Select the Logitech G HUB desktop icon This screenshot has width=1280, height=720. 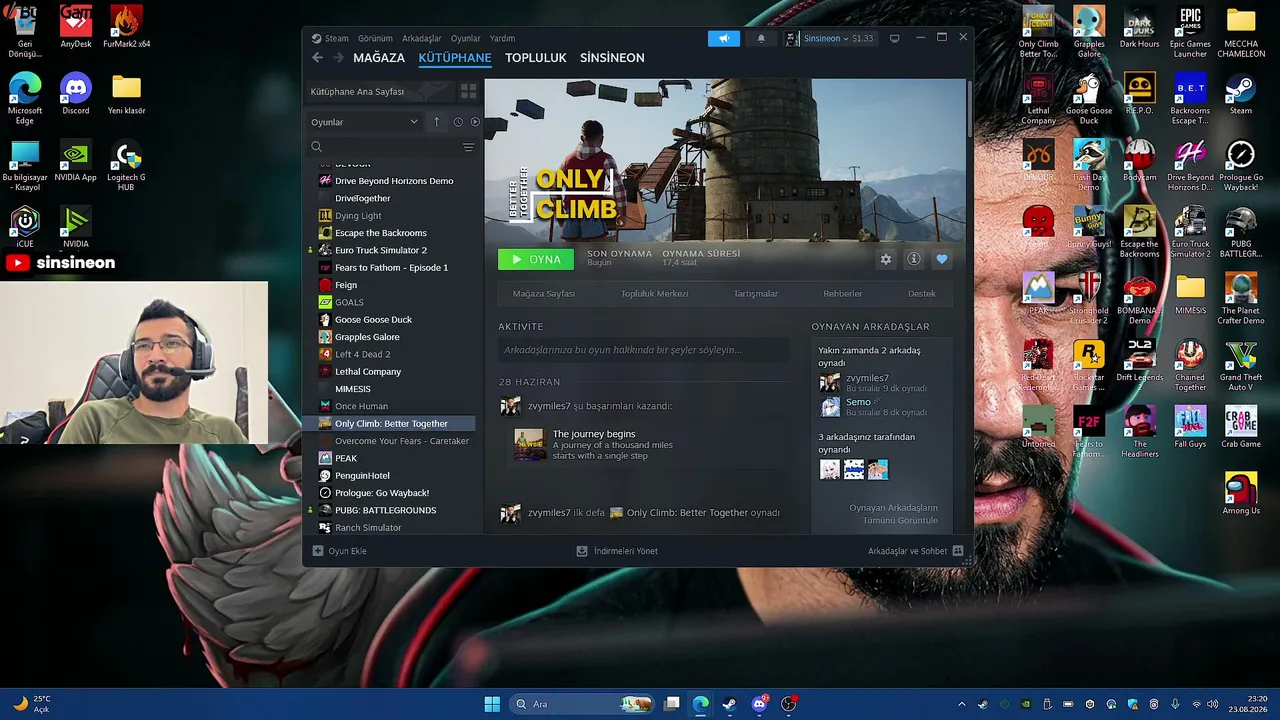click(126, 166)
